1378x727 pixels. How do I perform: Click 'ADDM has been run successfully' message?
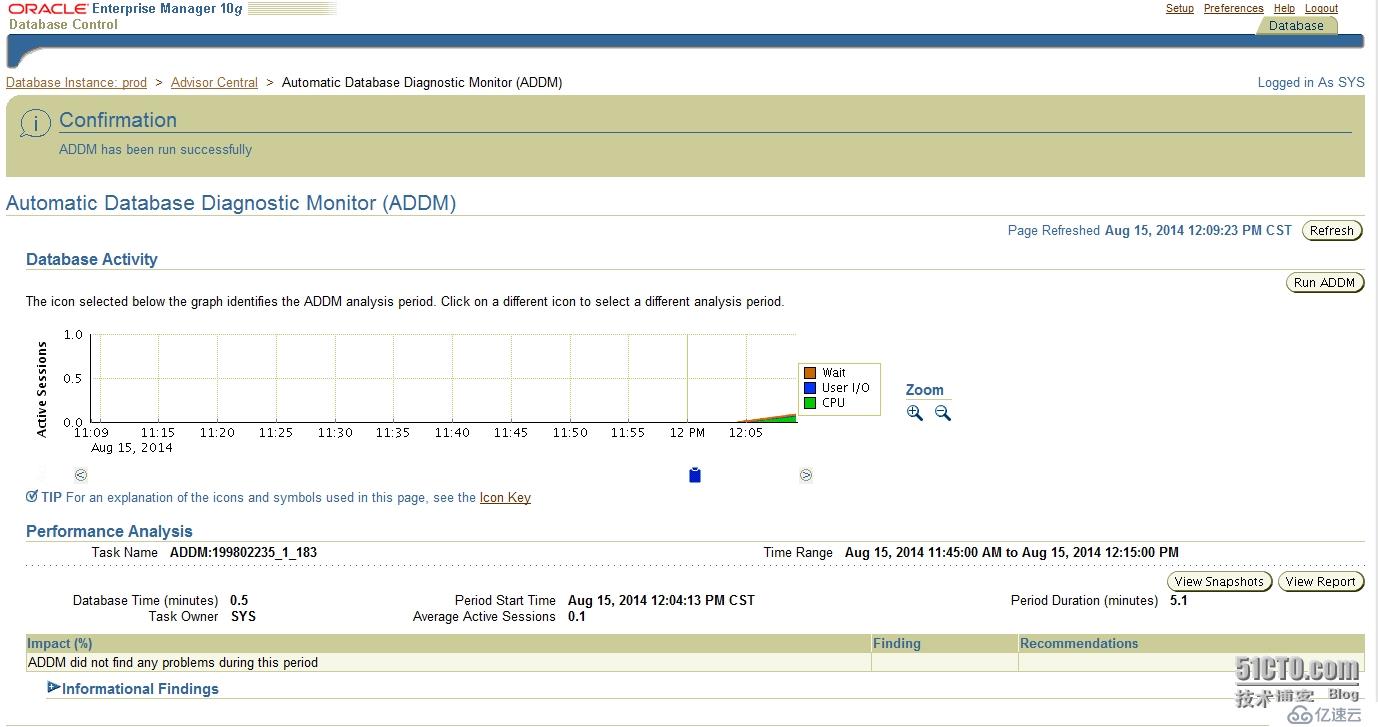[x=155, y=150]
